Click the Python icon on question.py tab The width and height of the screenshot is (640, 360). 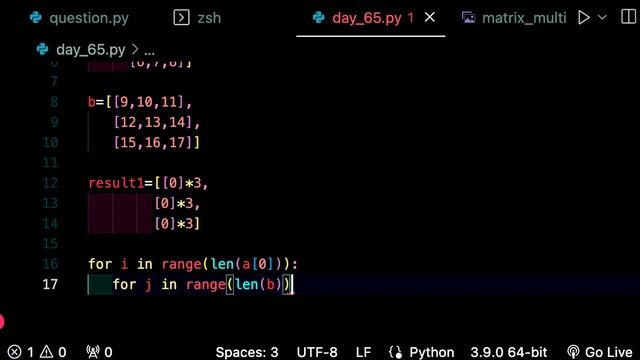pos(36,18)
